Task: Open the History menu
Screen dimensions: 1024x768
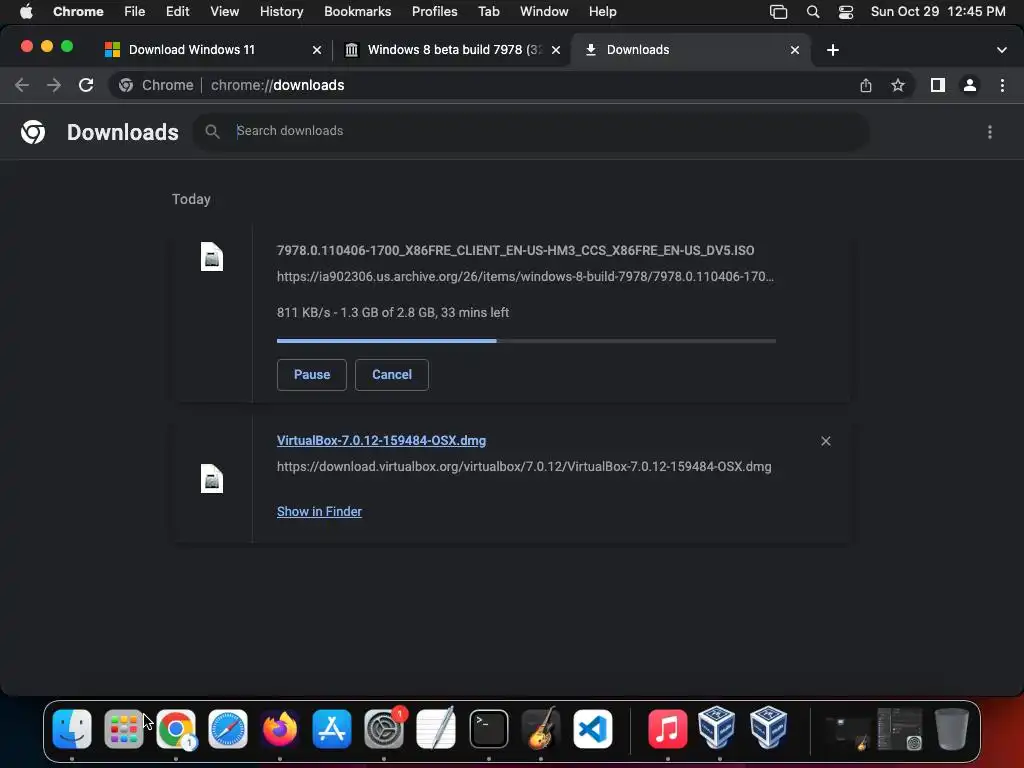Action: (x=281, y=11)
